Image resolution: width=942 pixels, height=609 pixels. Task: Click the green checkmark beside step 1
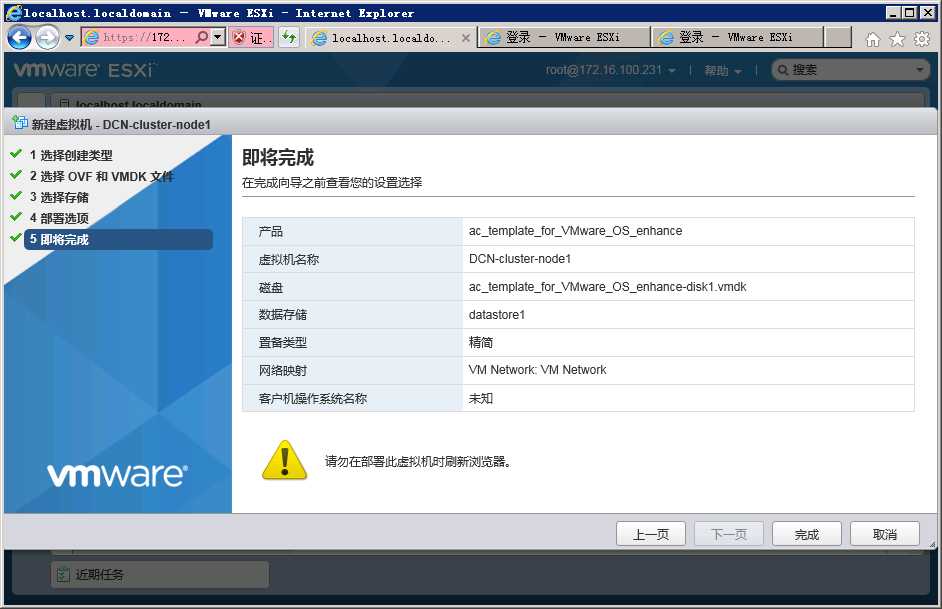[16, 154]
